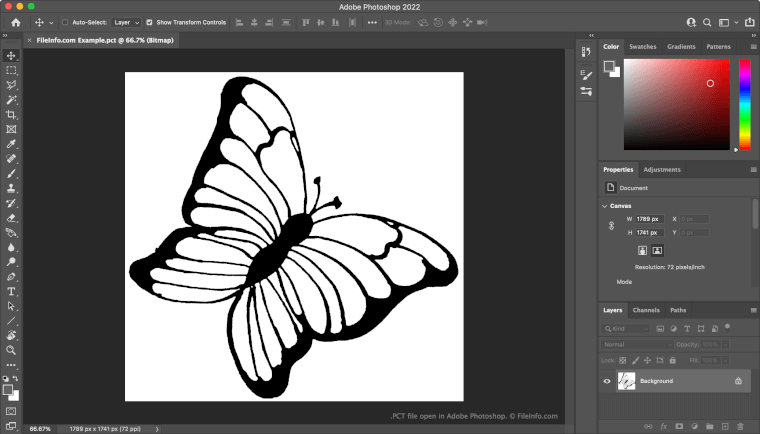Select the Pen tool

coord(11,276)
